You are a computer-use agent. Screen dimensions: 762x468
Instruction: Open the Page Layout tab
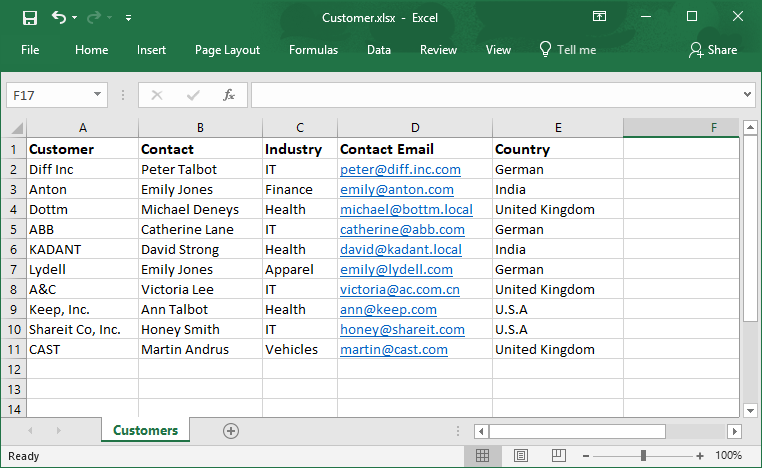(x=227, y=50)
